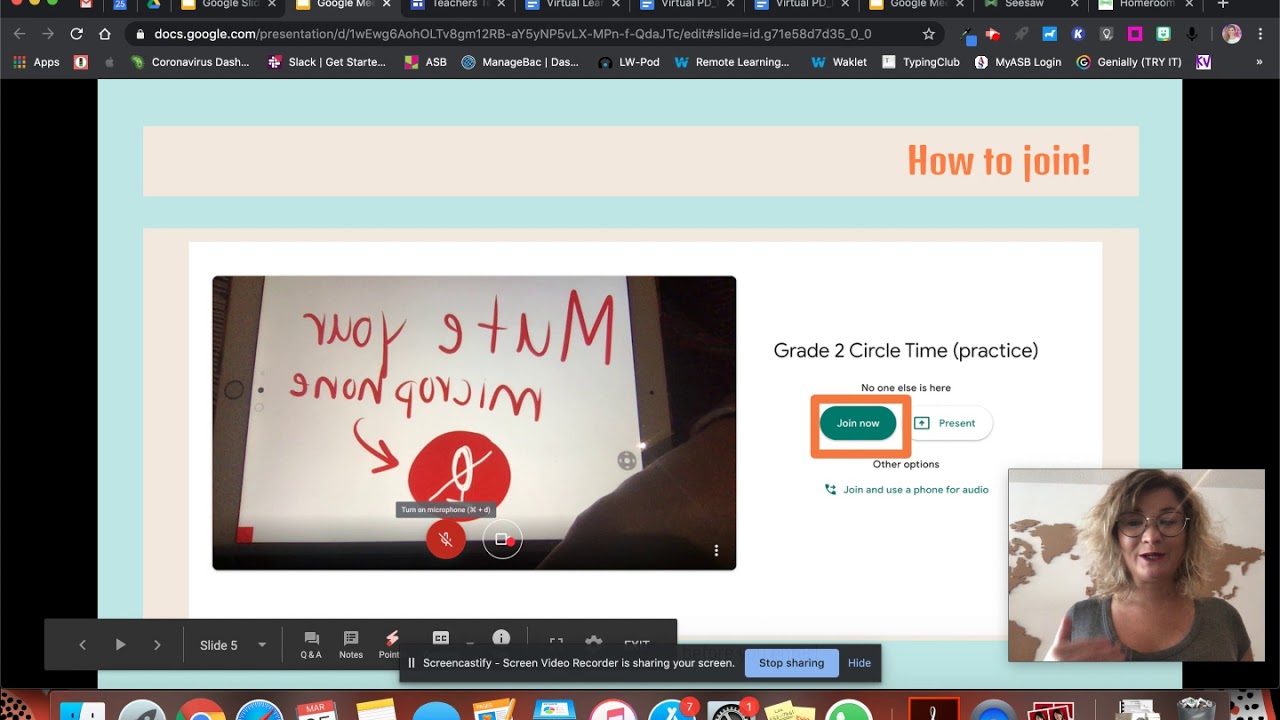This screenshot has width=1280, height=720.
Task: Click the green Join now button
Action: (x=858, y=423)
